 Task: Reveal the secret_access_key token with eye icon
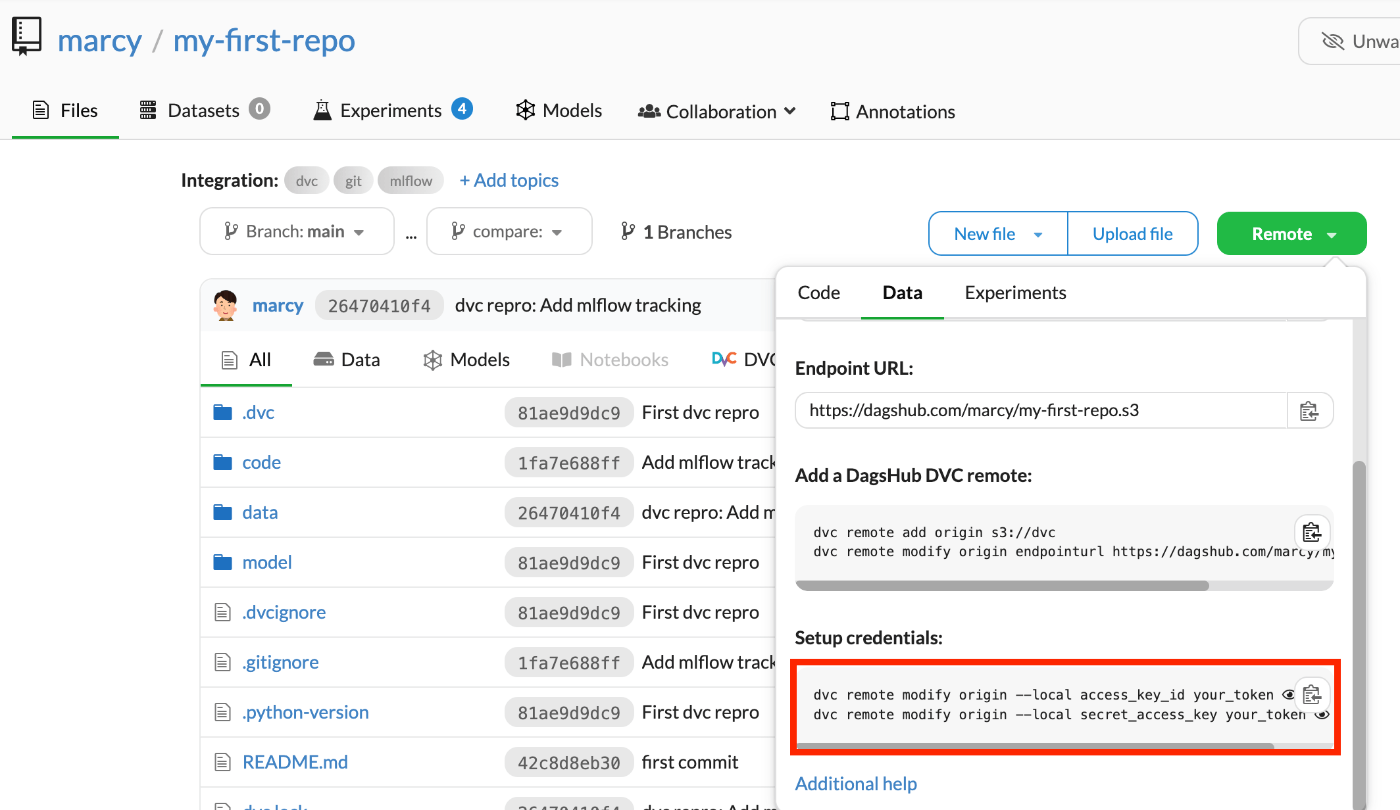(x=1322, y=714)
